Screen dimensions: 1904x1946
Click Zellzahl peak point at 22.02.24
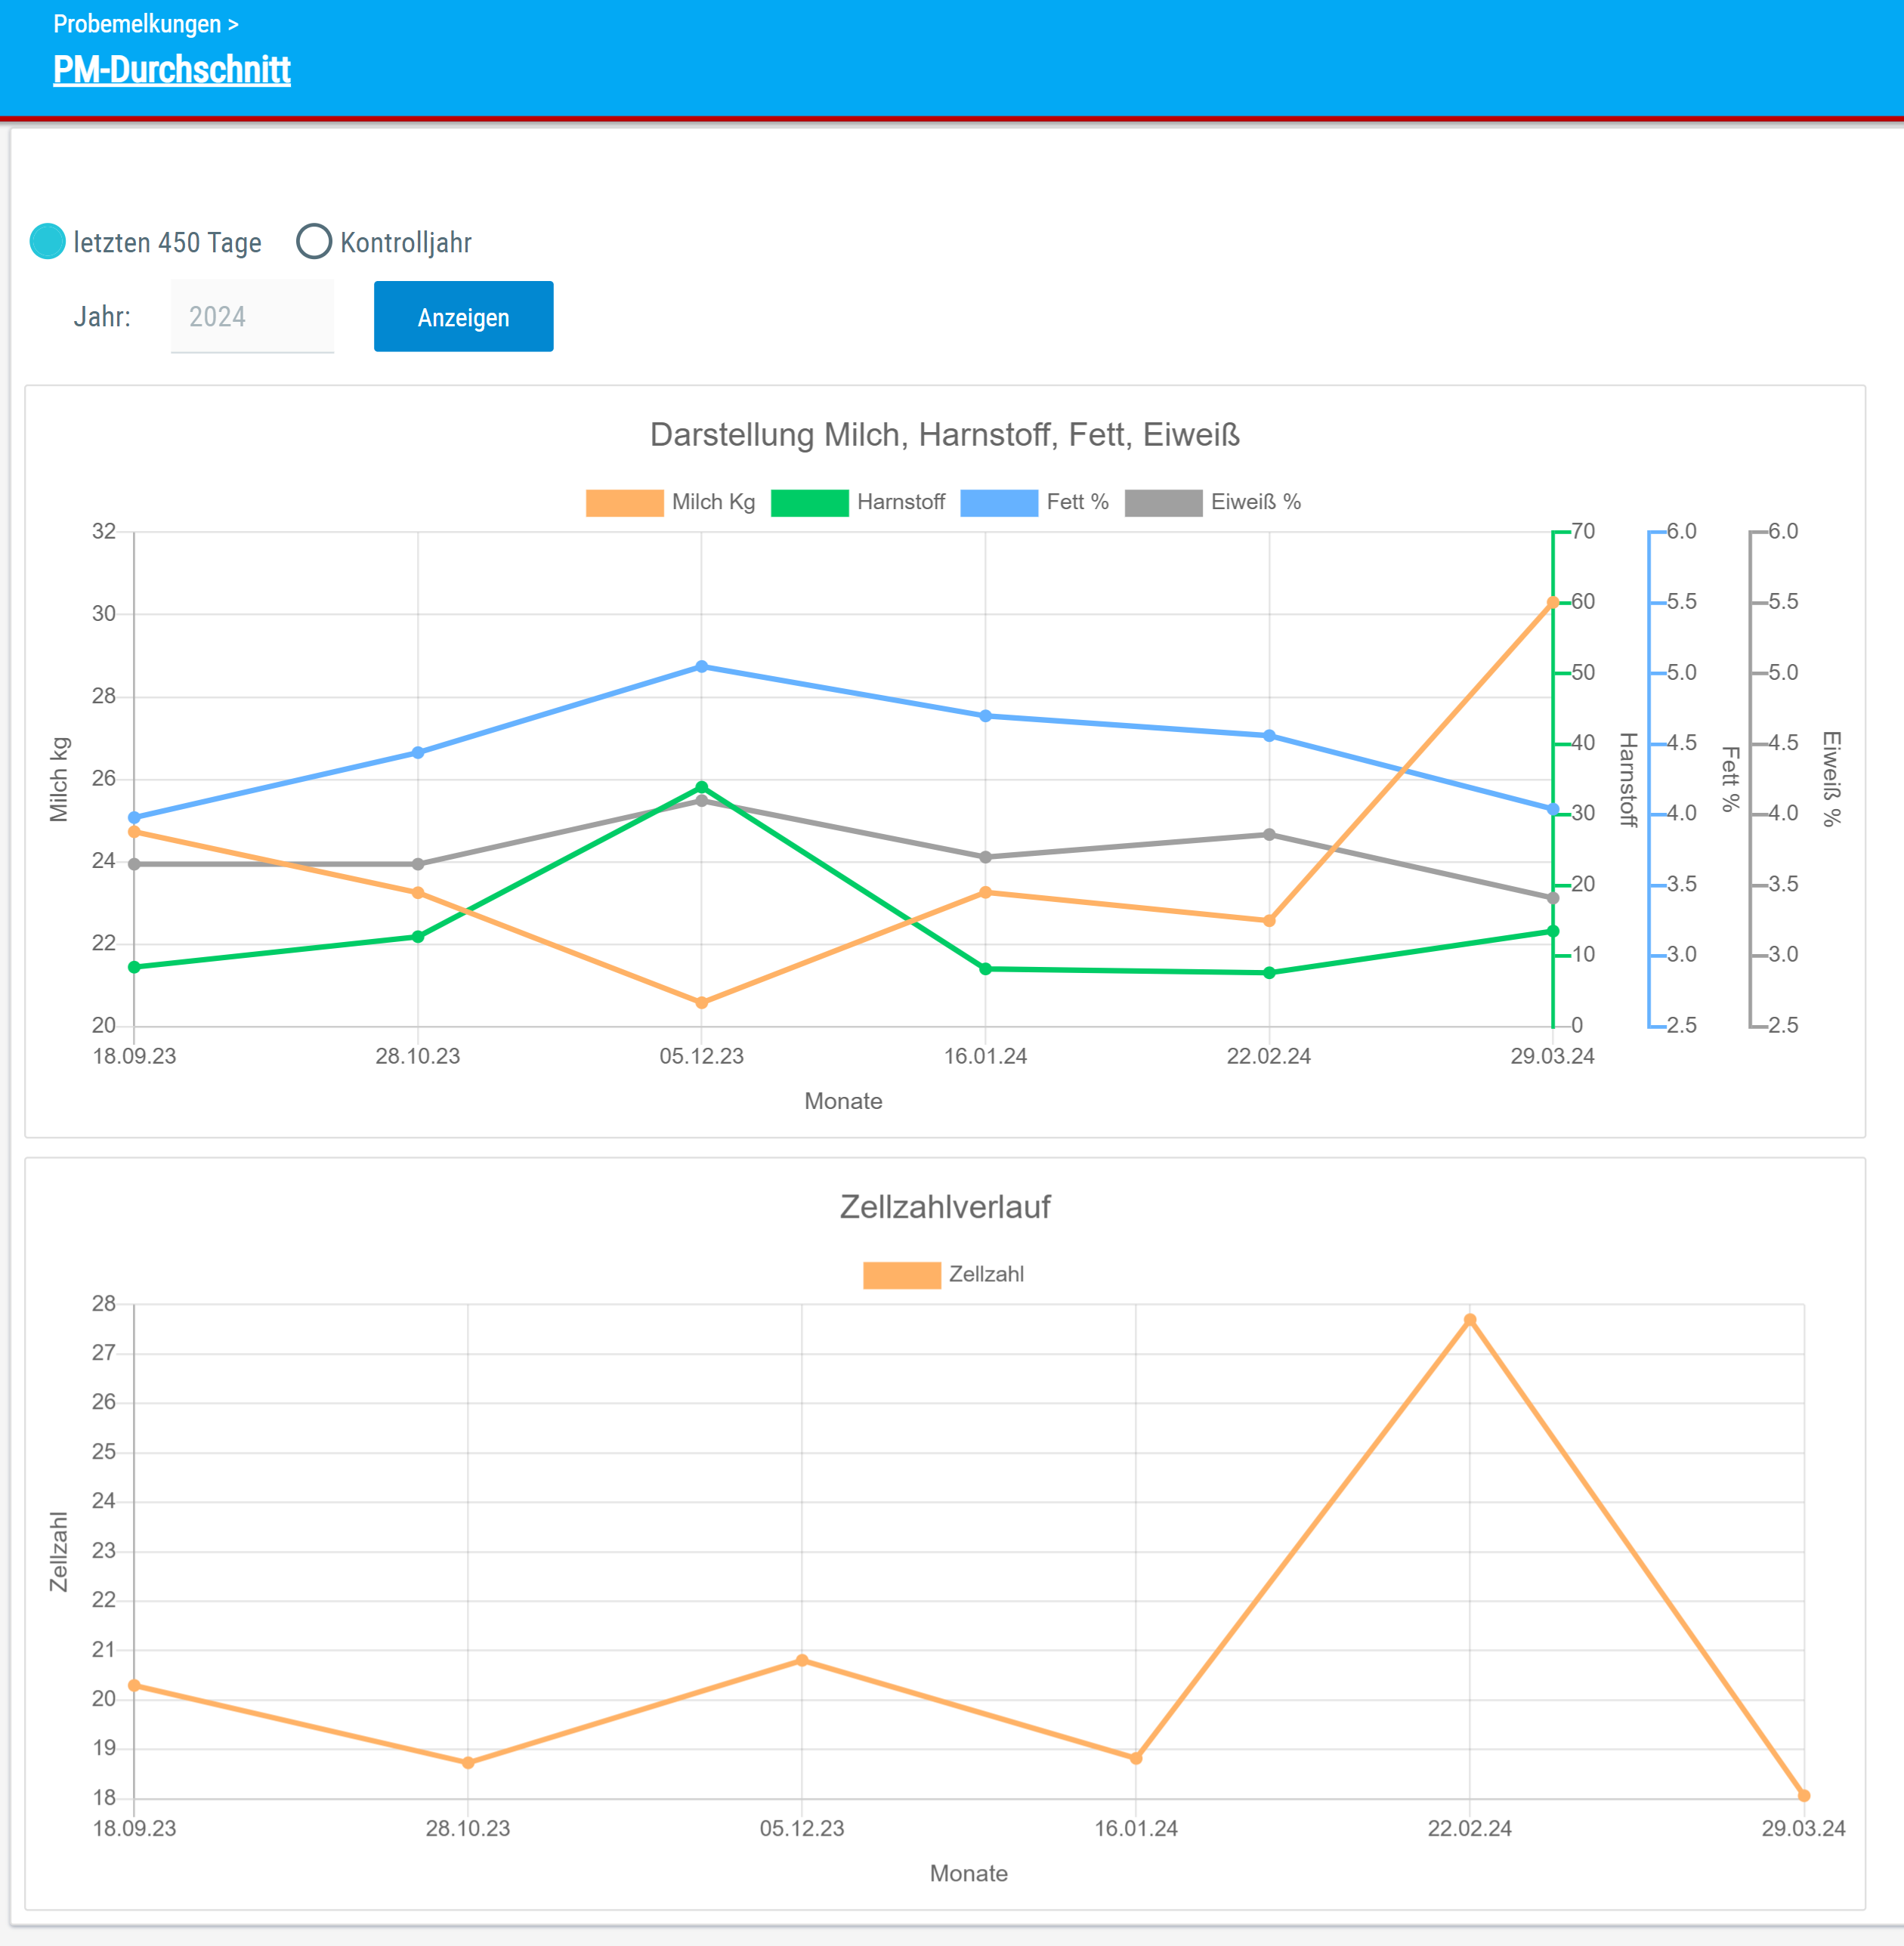pyautogui.click(x=1469, y=1320)
